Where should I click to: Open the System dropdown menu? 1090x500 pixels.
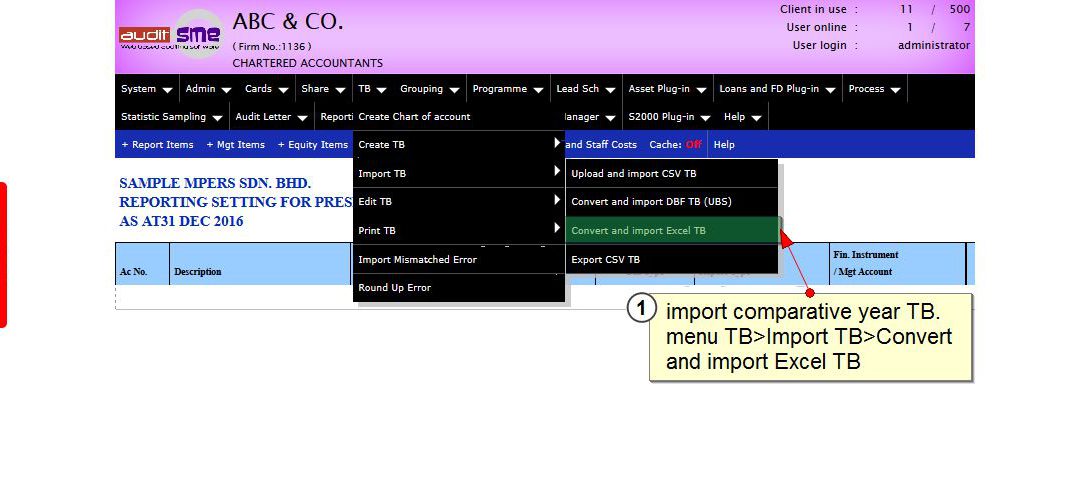click(146, 89)
